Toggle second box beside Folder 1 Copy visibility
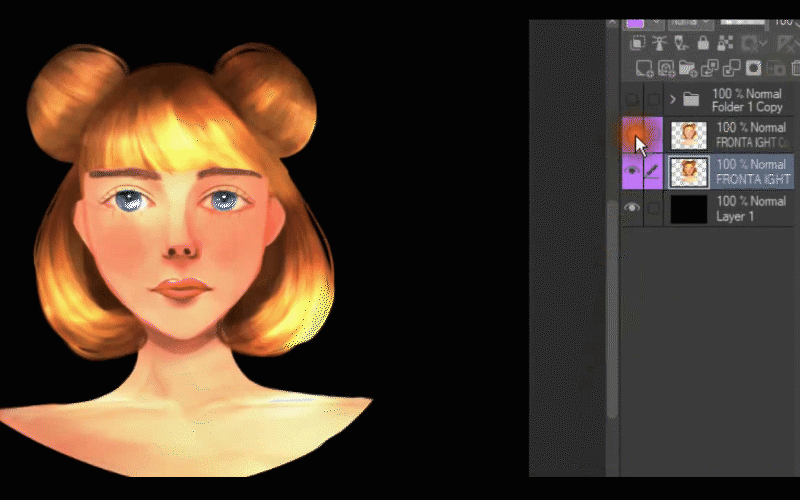Viewport: 800px width, 500px height. click(x=653, y=99)
